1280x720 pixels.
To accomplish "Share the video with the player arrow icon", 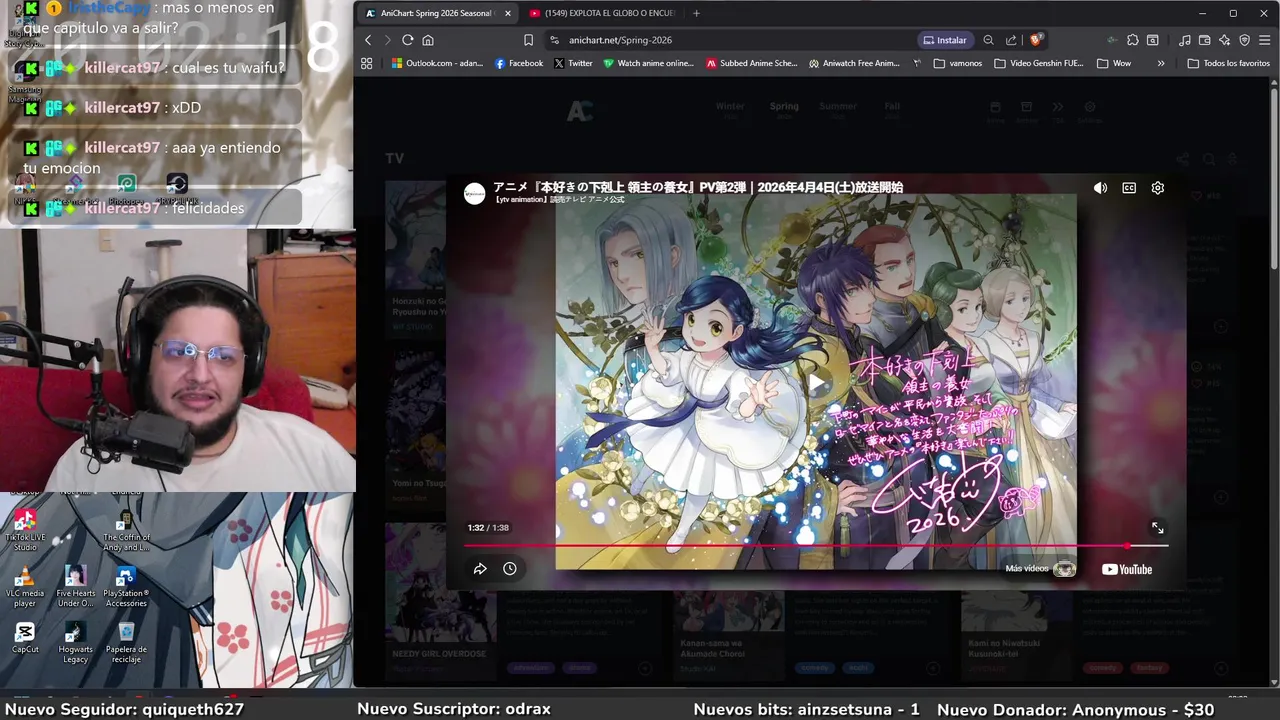I will [x=480, y=569].
